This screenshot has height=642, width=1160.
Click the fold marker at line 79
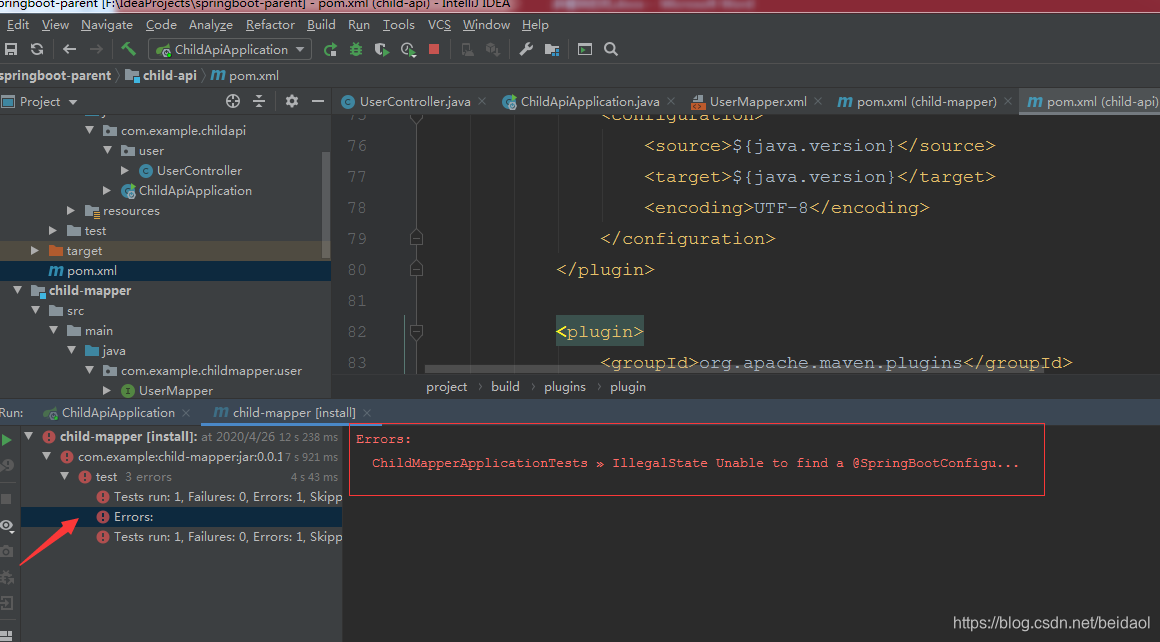[417, 238]
